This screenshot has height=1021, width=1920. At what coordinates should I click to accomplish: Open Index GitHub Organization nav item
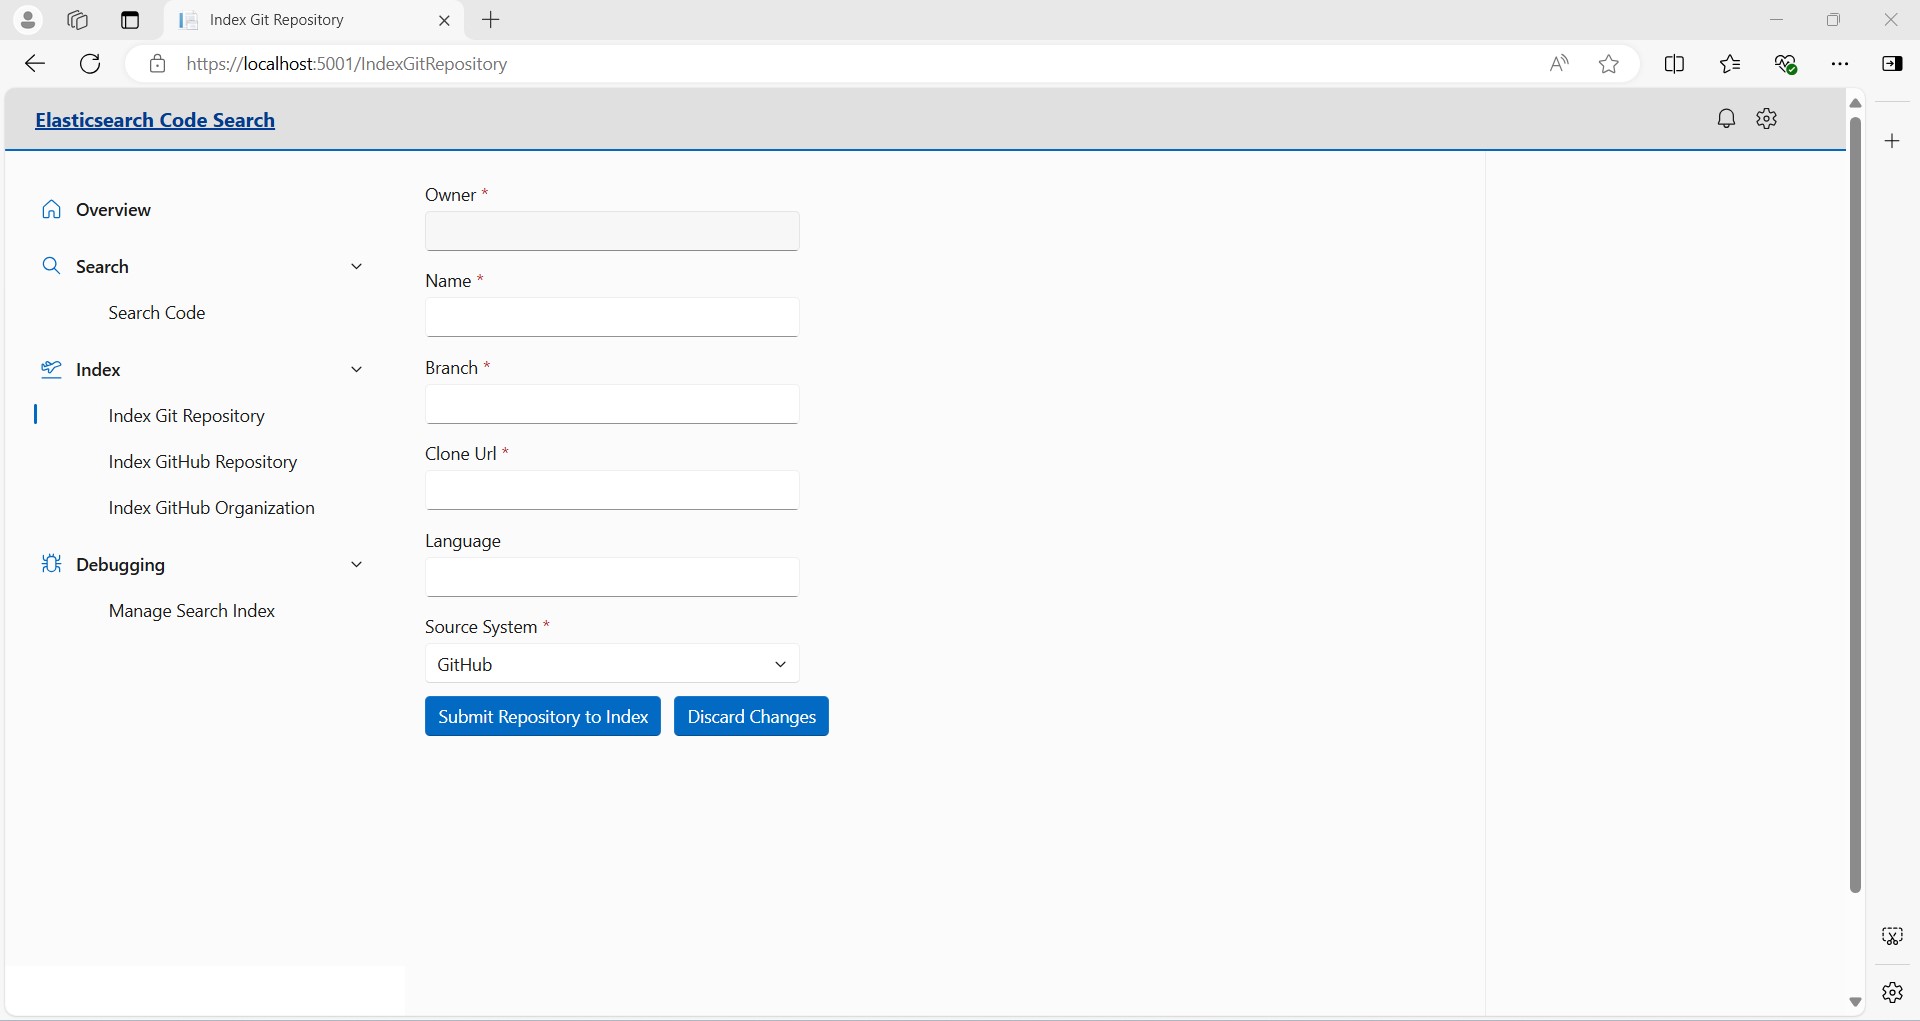(212, 508)
